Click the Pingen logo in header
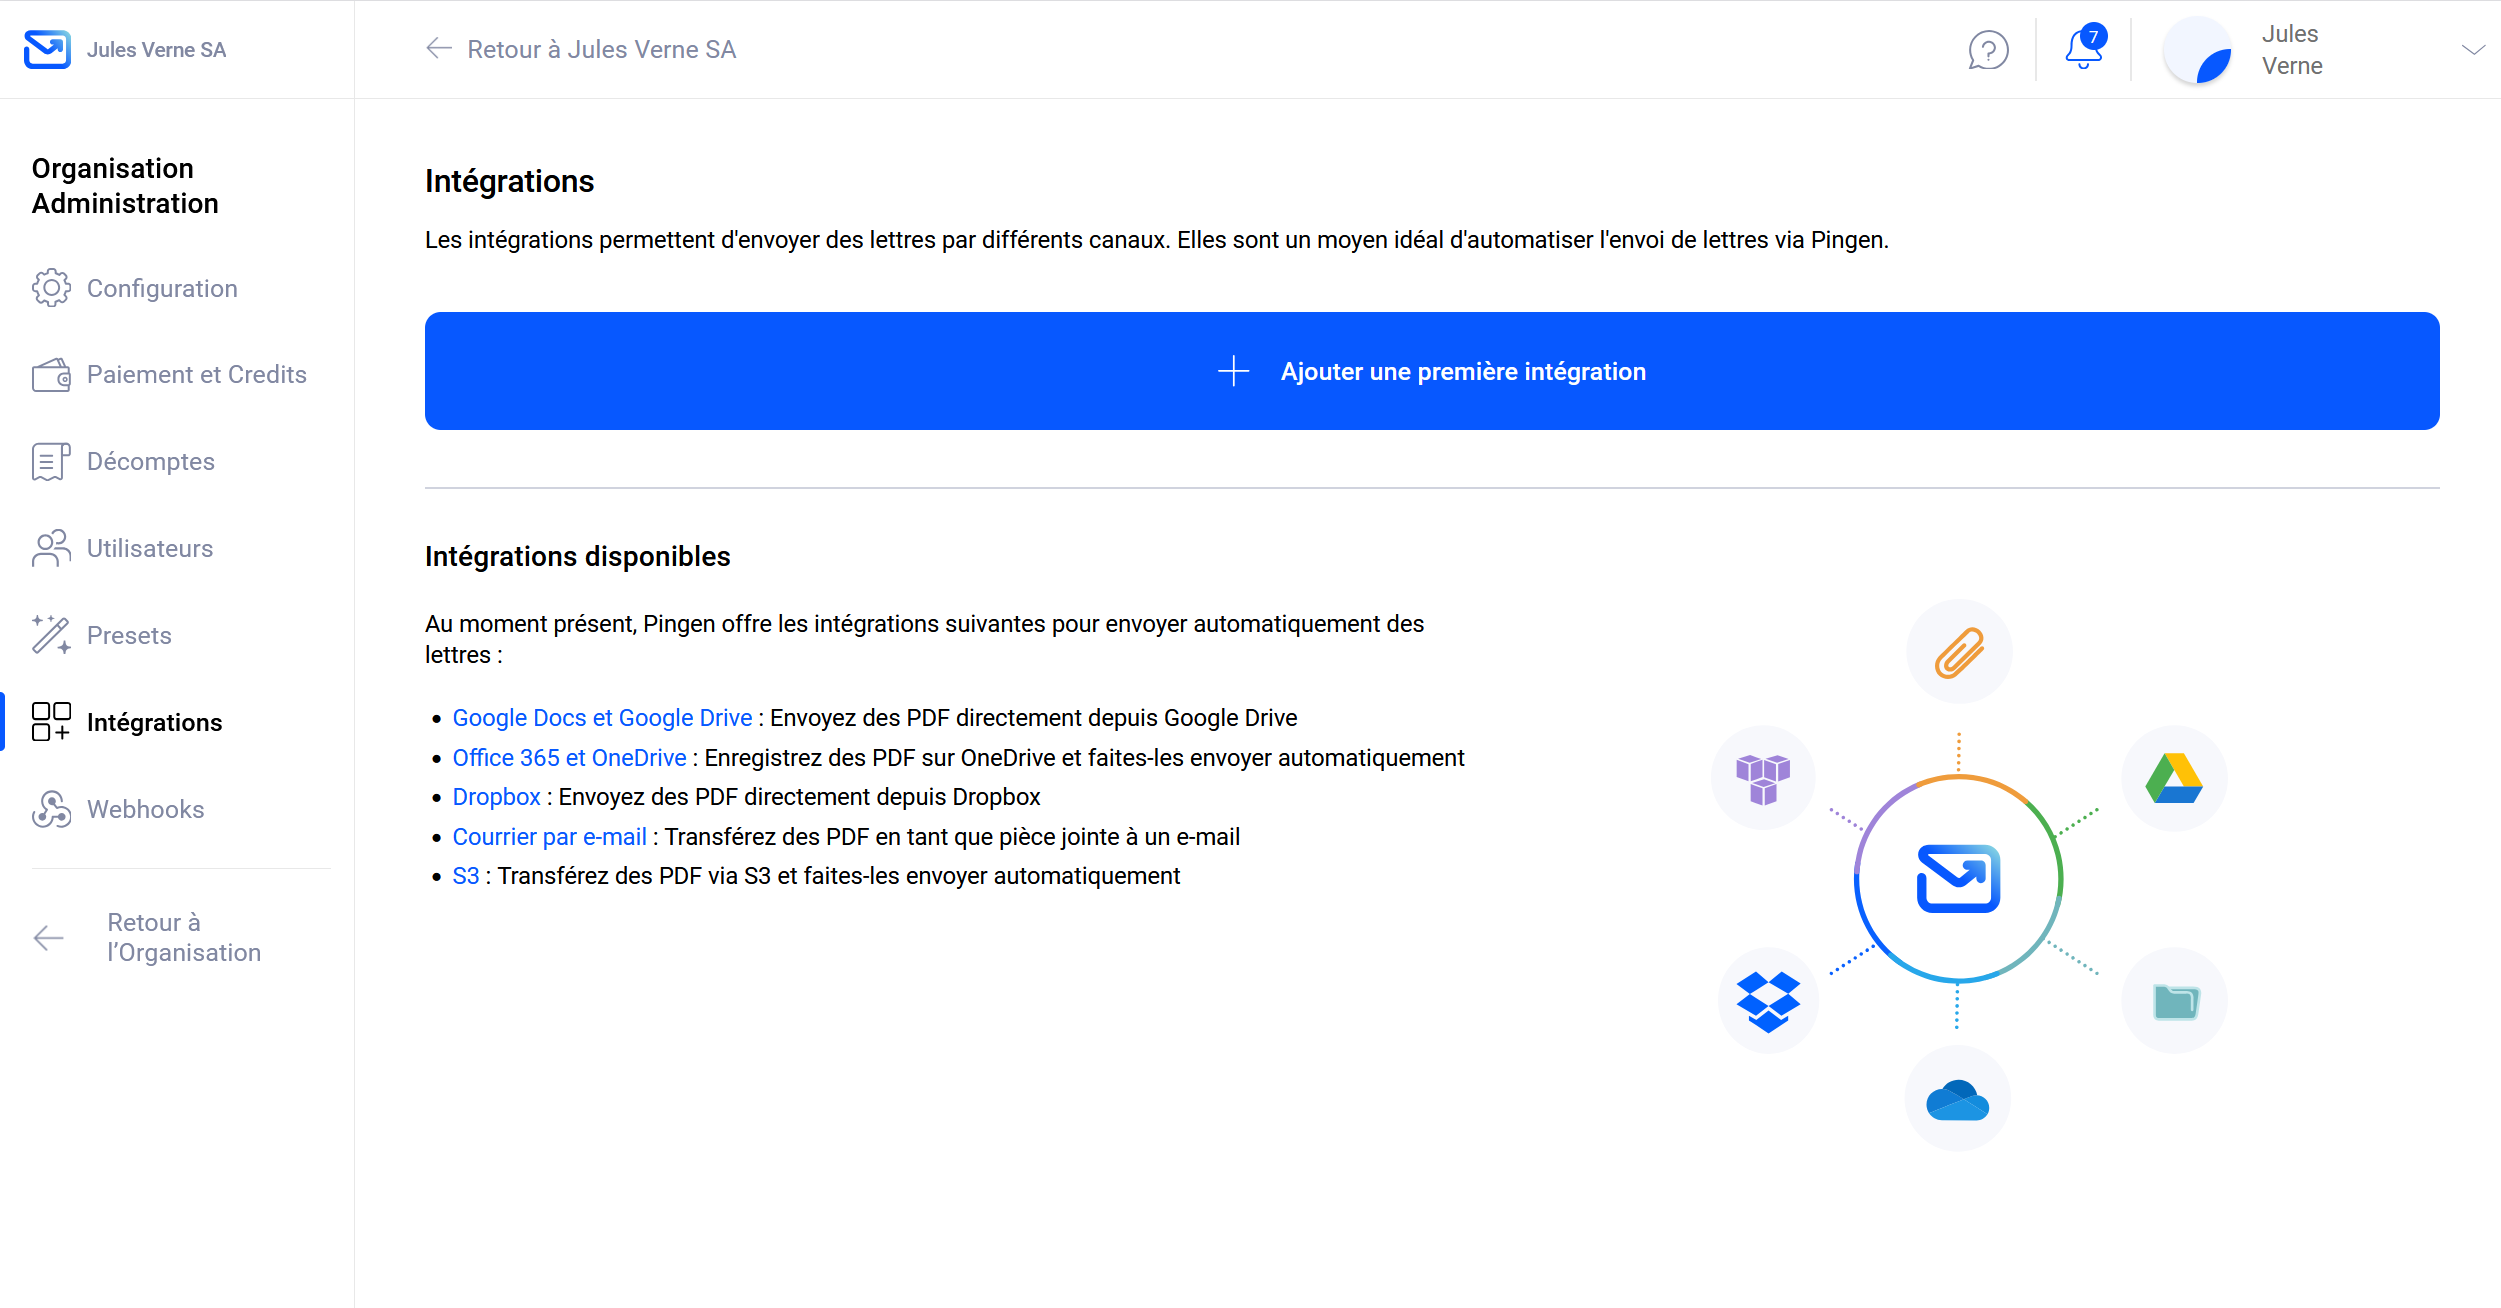 coord(47,49)
